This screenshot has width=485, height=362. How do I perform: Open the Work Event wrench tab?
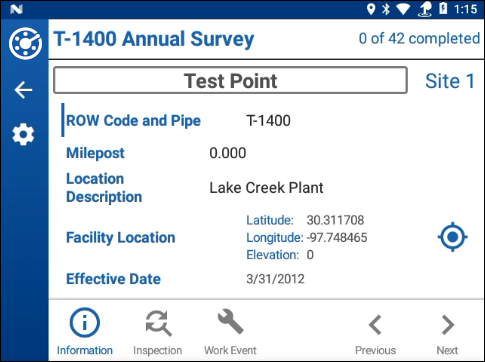230,332
